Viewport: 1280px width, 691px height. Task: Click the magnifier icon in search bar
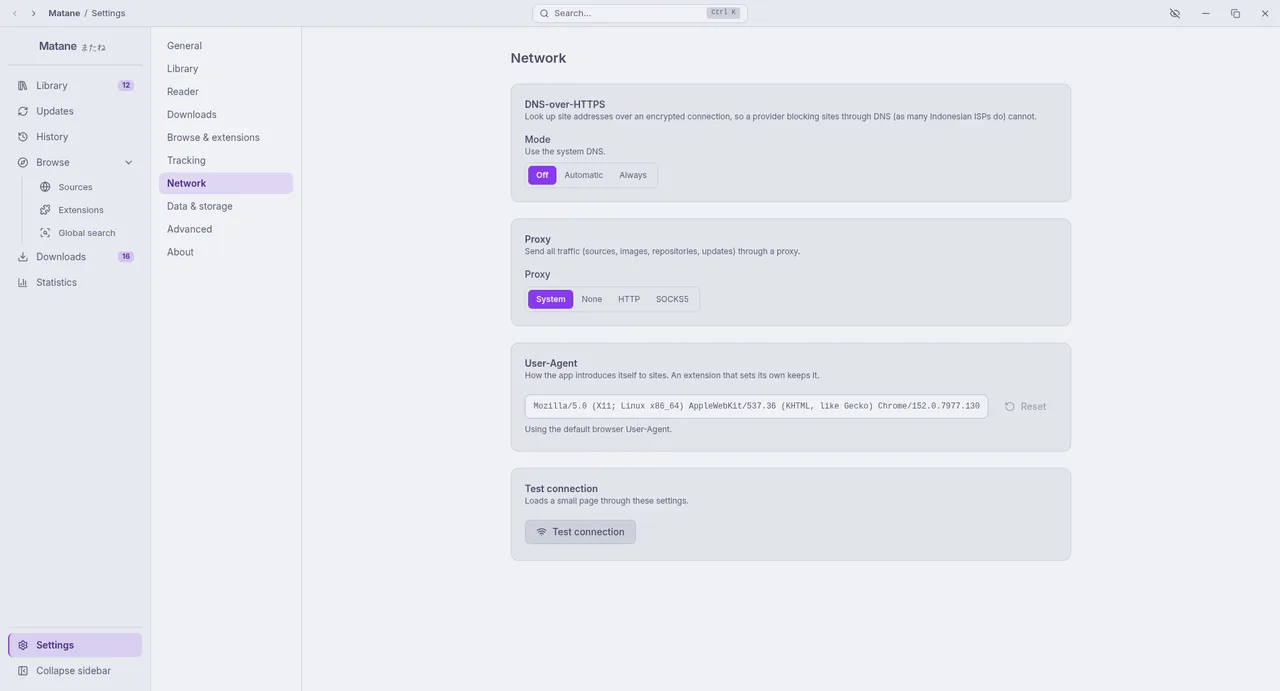[544, 13]
